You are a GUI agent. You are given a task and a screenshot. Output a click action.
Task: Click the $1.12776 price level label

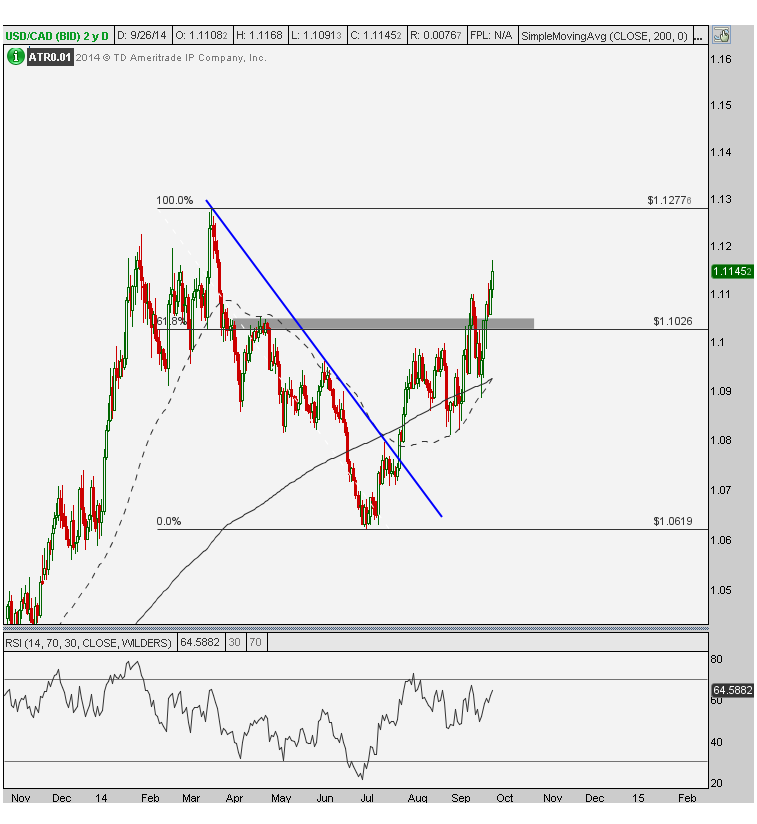[669, 200]
